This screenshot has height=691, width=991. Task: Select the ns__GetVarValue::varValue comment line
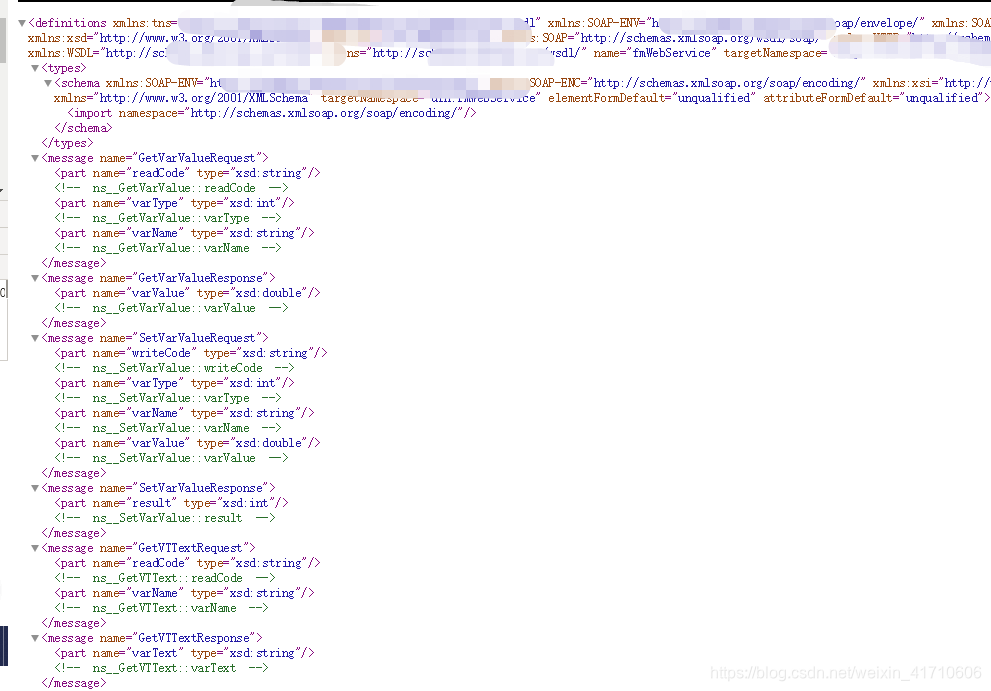pyautogui.click(x=171, y=309)
